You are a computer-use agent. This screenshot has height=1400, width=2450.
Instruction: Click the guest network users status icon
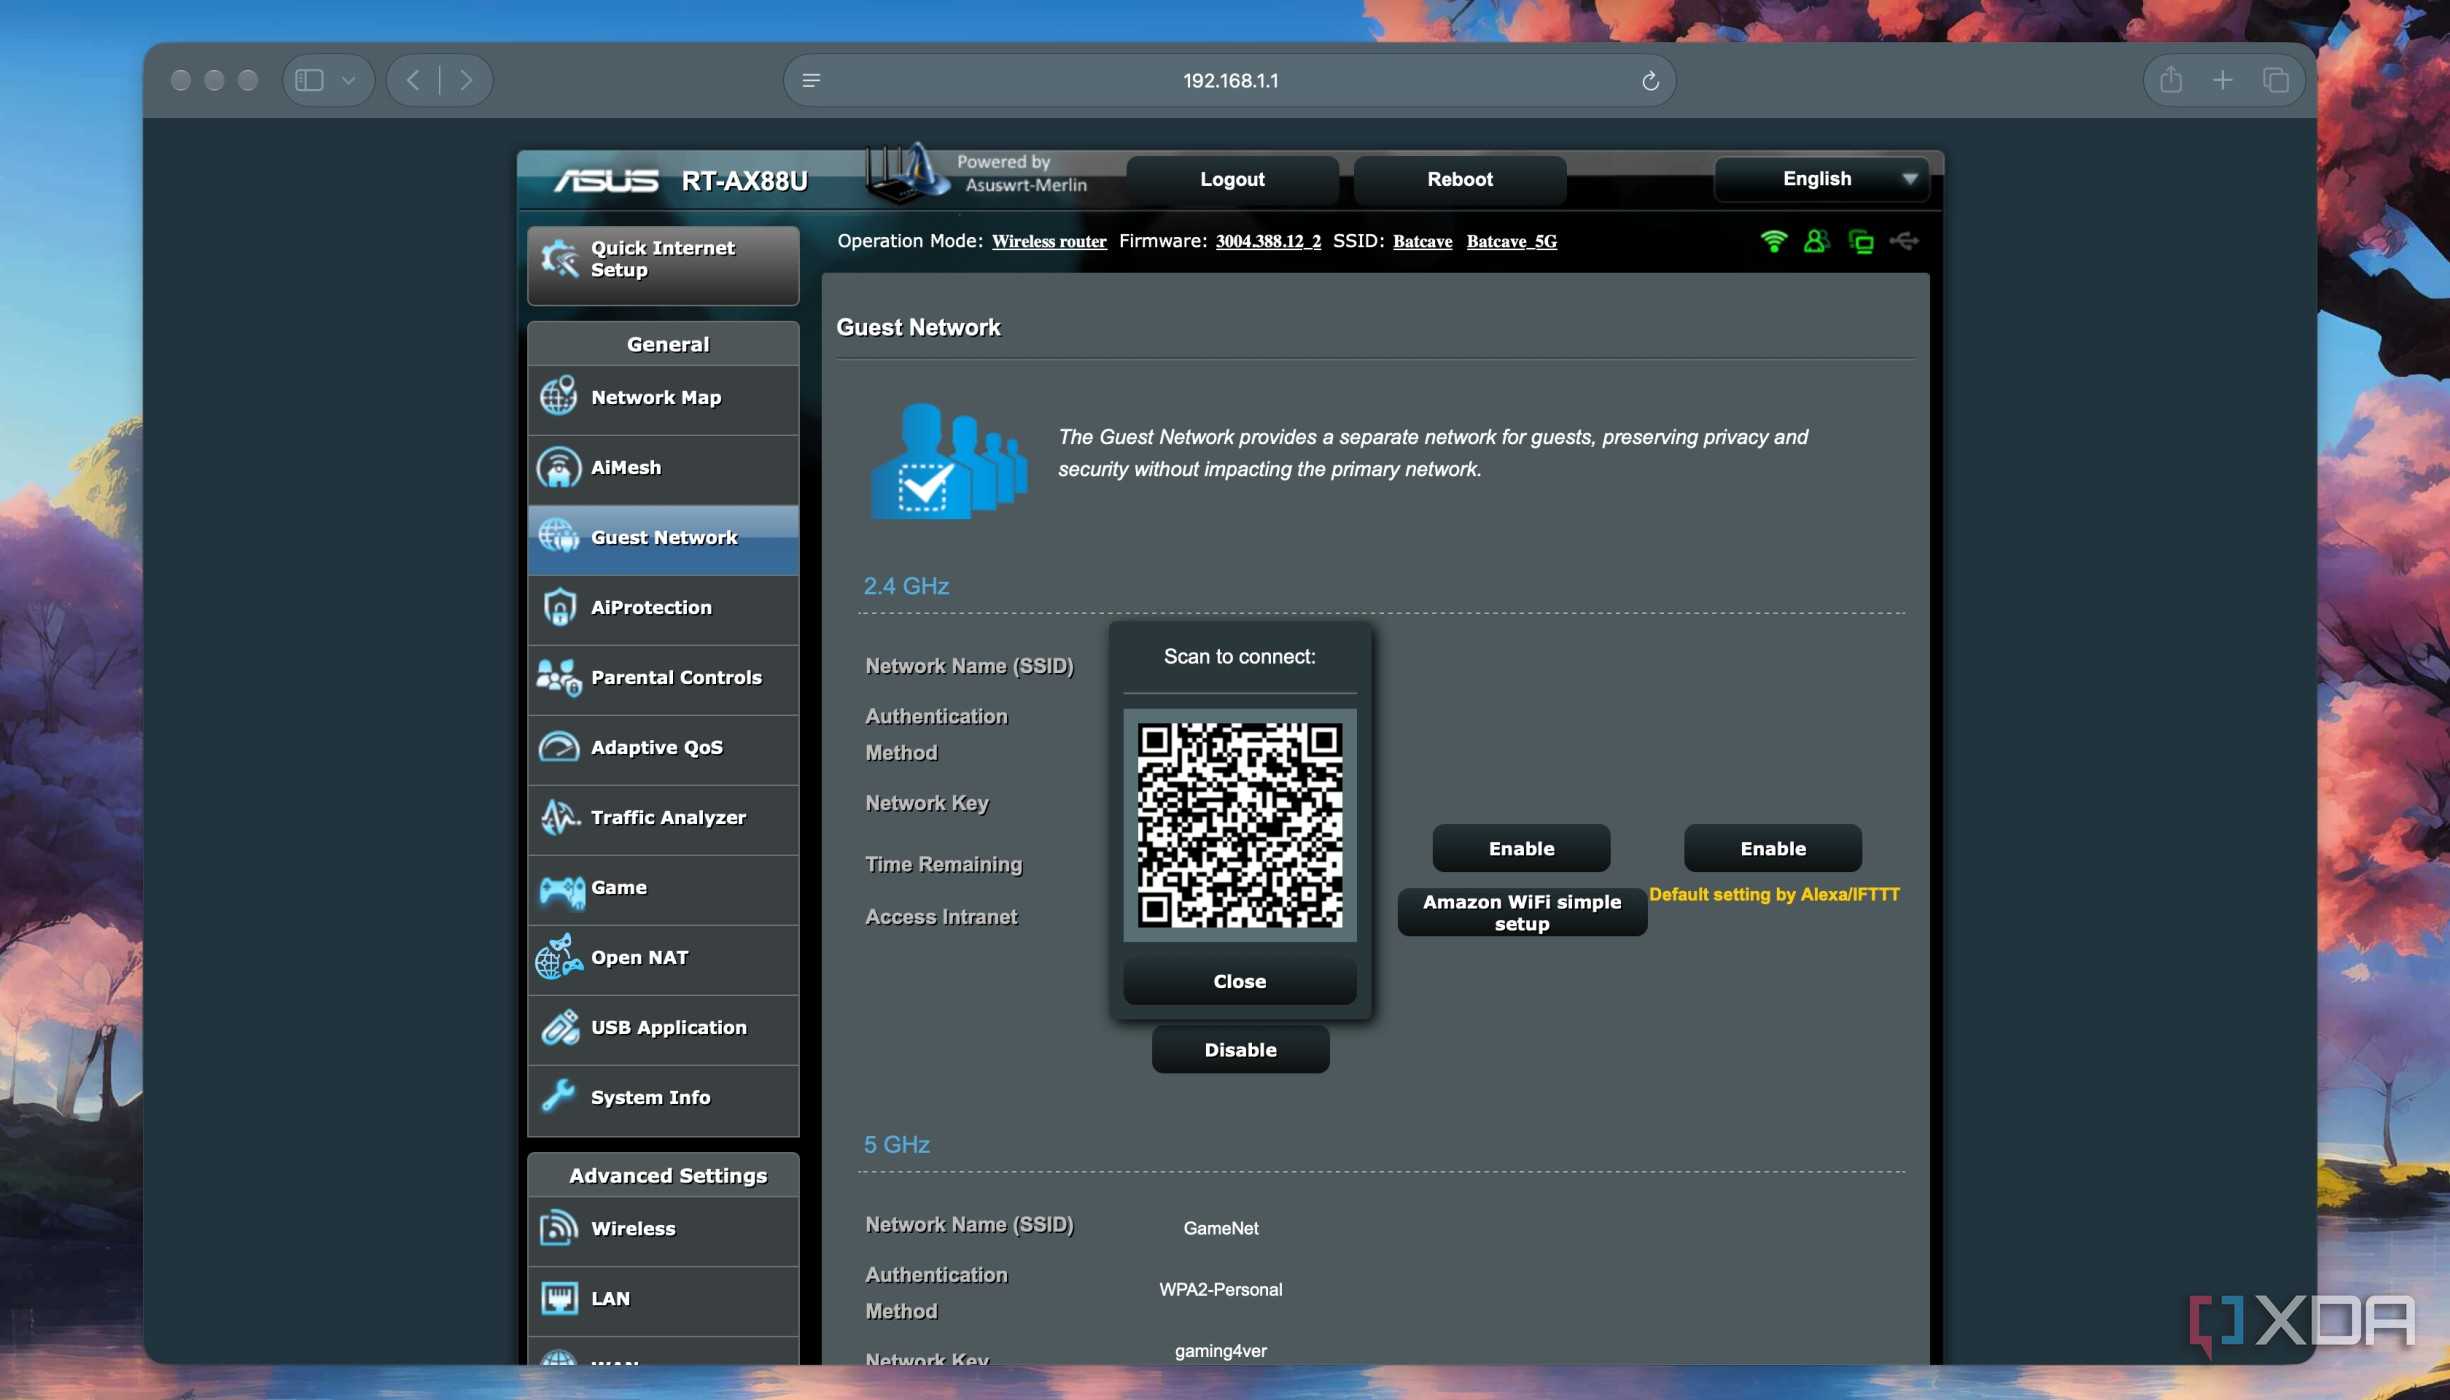[1816, 241]
